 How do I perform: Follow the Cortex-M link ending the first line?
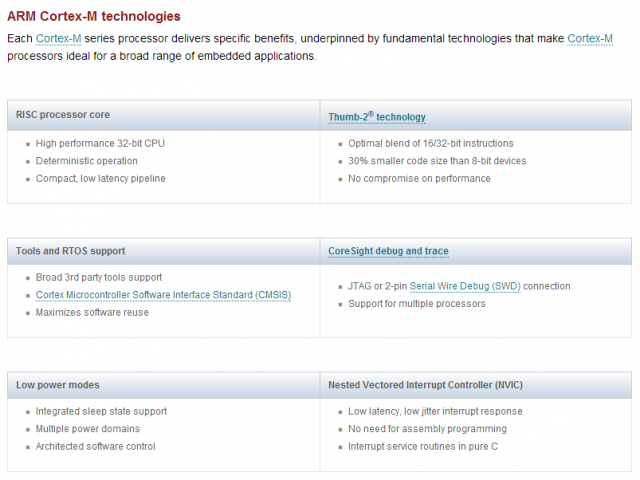pyautogui.click(x=590, y=38)
